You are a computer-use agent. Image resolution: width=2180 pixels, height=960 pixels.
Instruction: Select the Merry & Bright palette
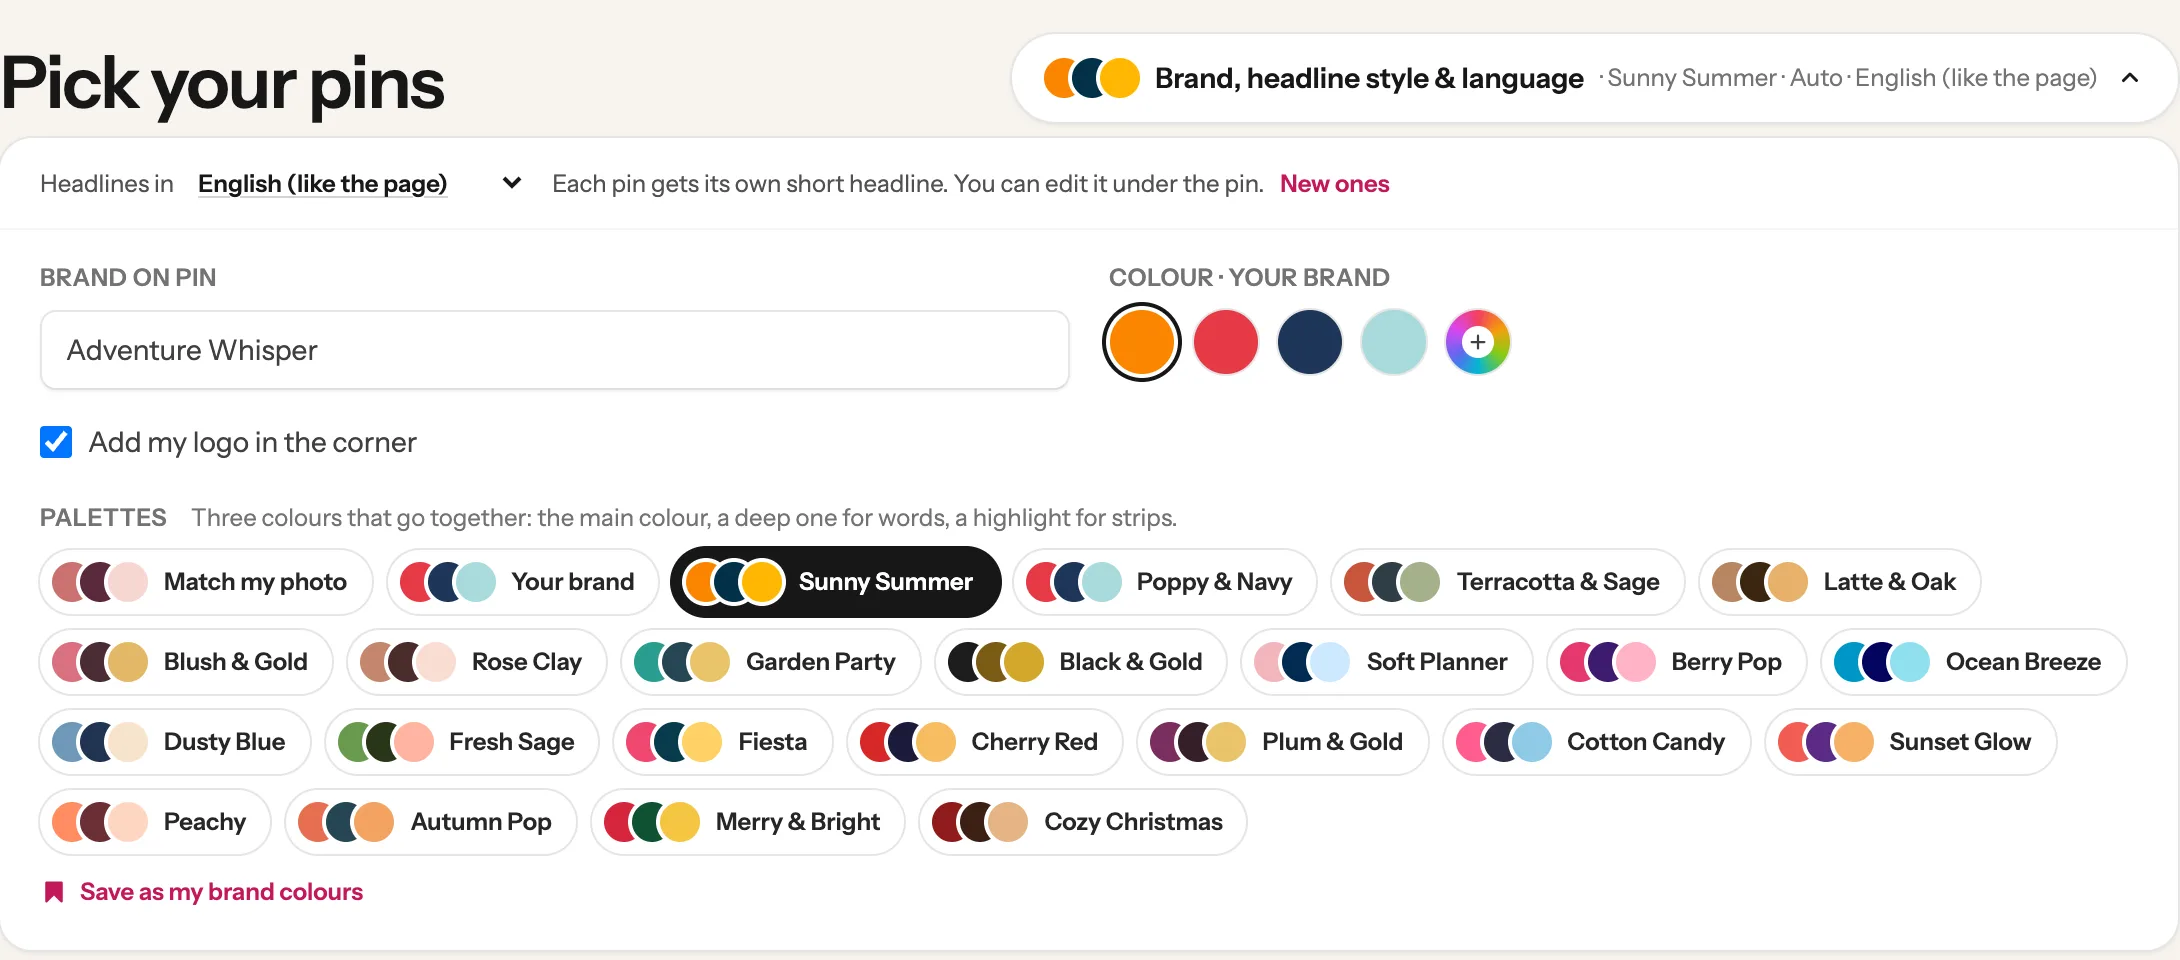click(748, 822)
